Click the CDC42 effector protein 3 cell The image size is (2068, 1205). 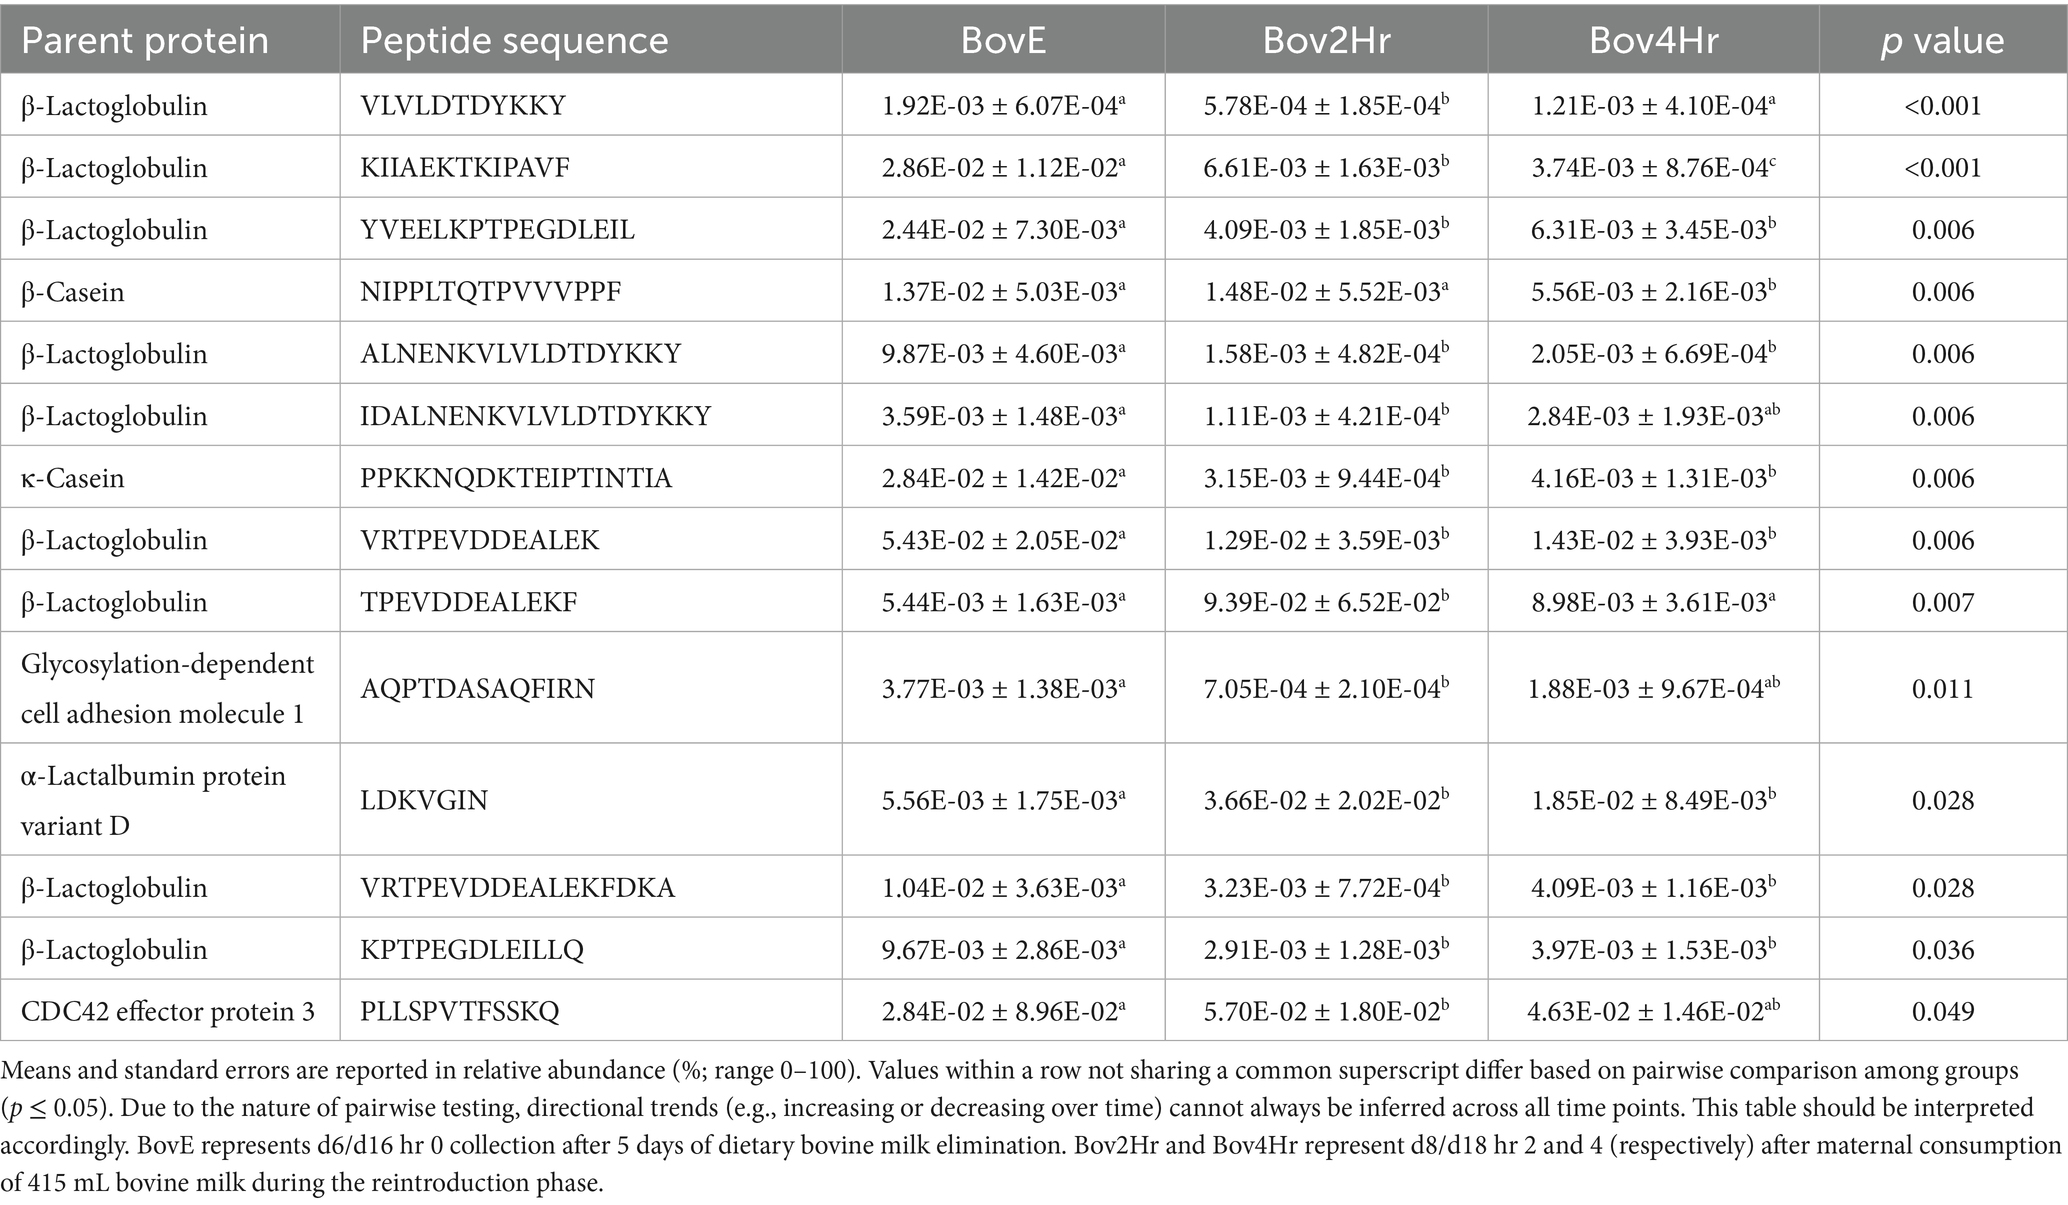pos(168,1011)
